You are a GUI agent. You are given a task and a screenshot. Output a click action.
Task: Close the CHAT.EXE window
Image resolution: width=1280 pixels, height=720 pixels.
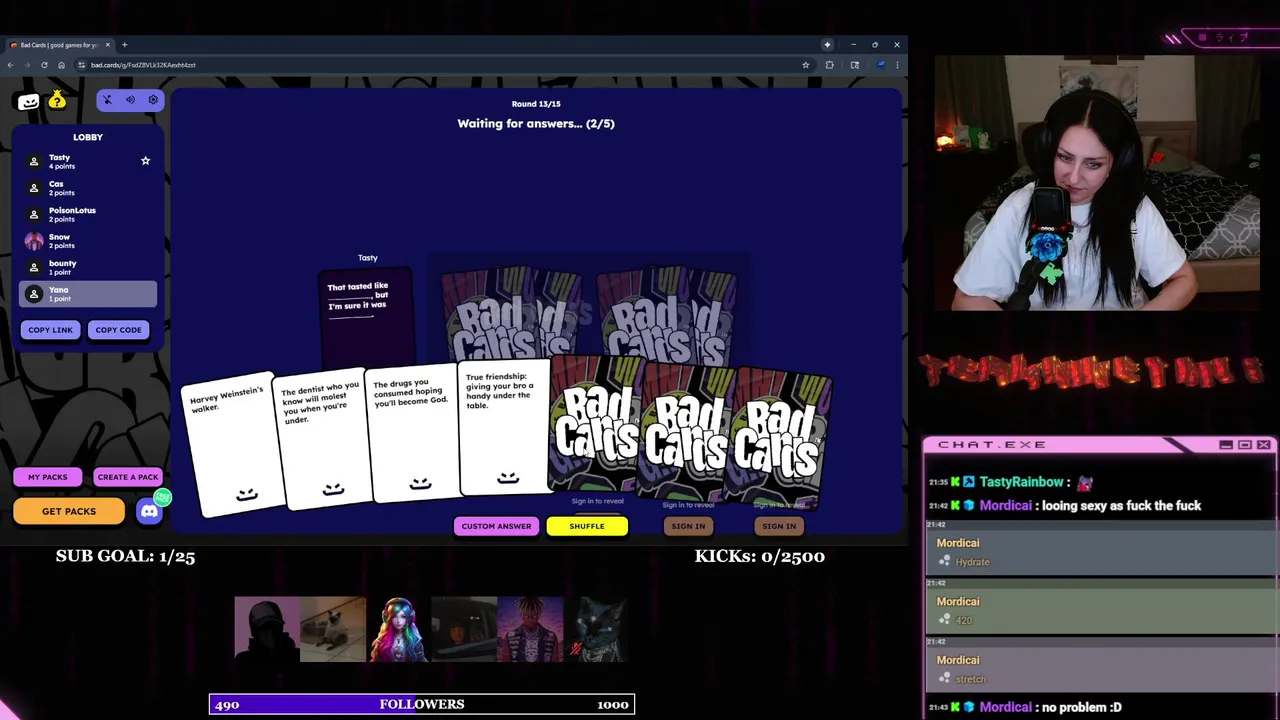pyautogui.click(x=1264, y=444)
